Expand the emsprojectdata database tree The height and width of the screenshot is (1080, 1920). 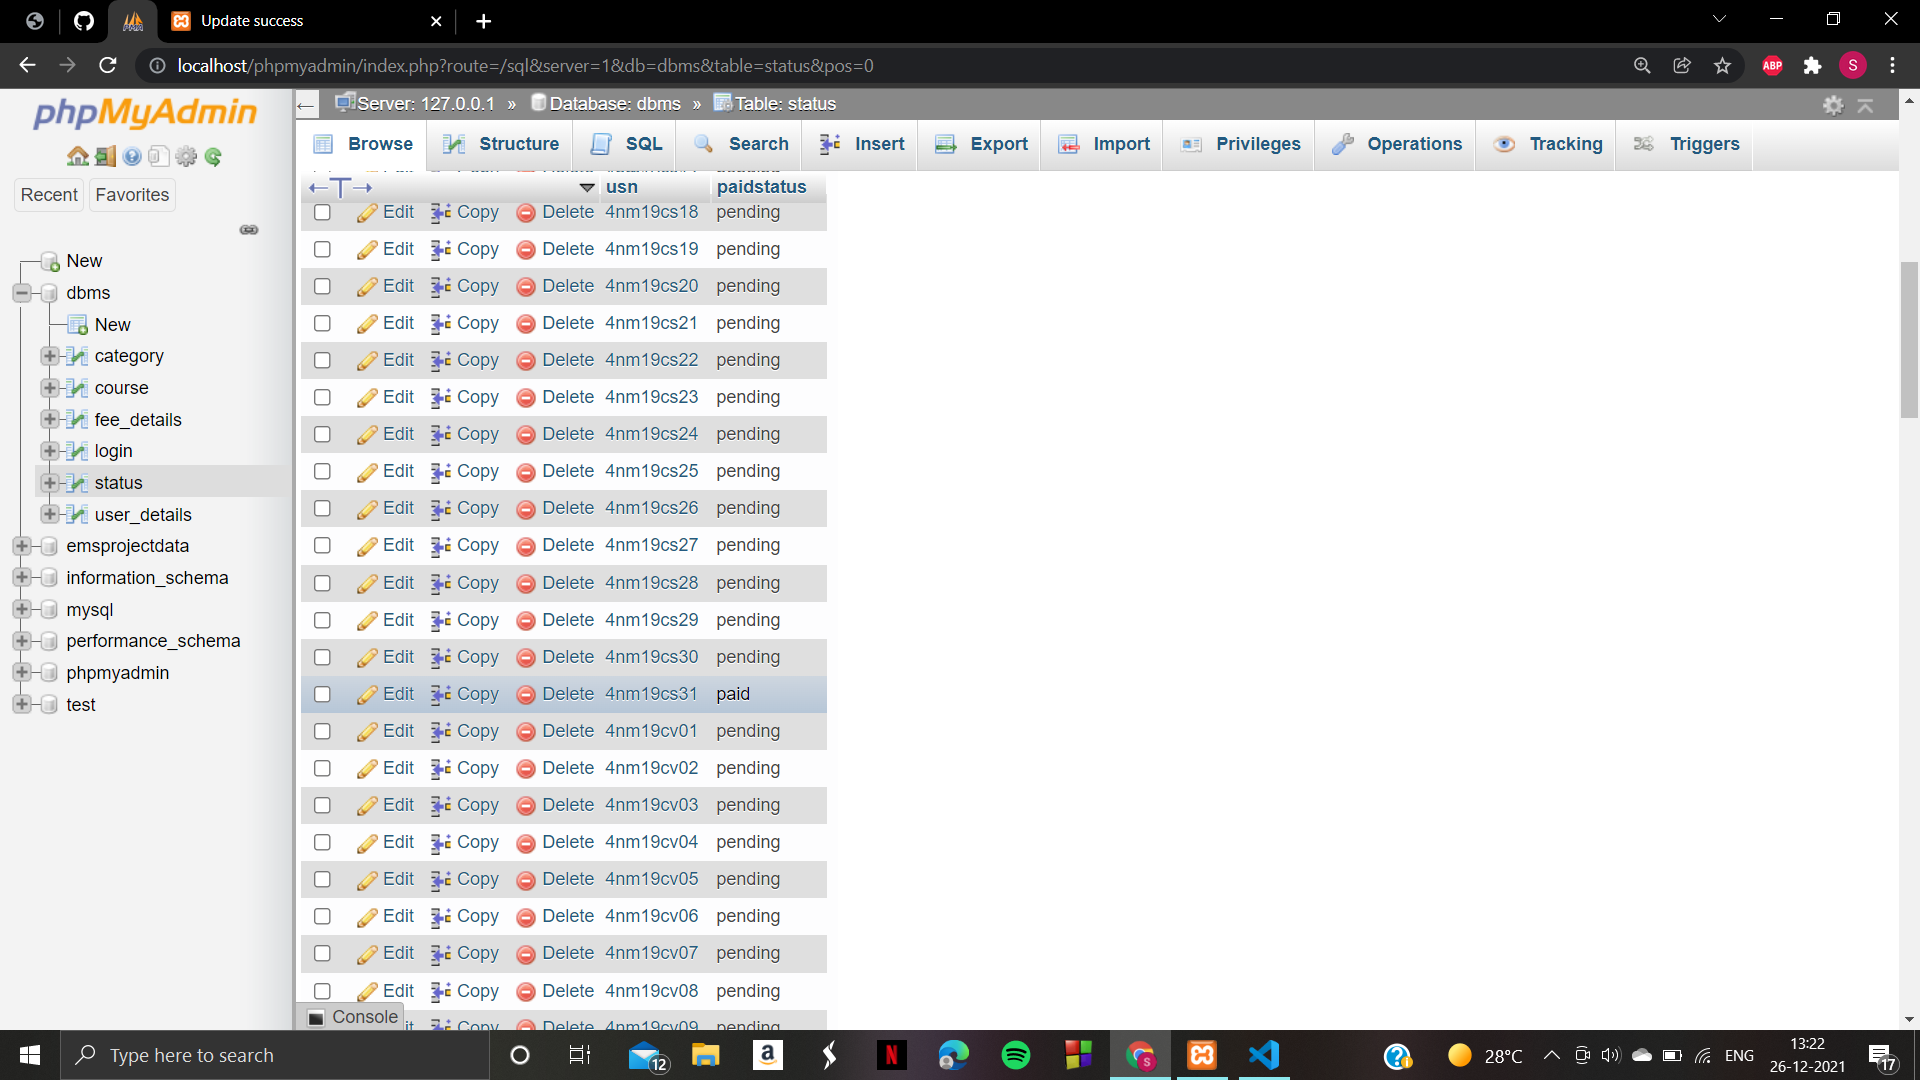(22, 546)
